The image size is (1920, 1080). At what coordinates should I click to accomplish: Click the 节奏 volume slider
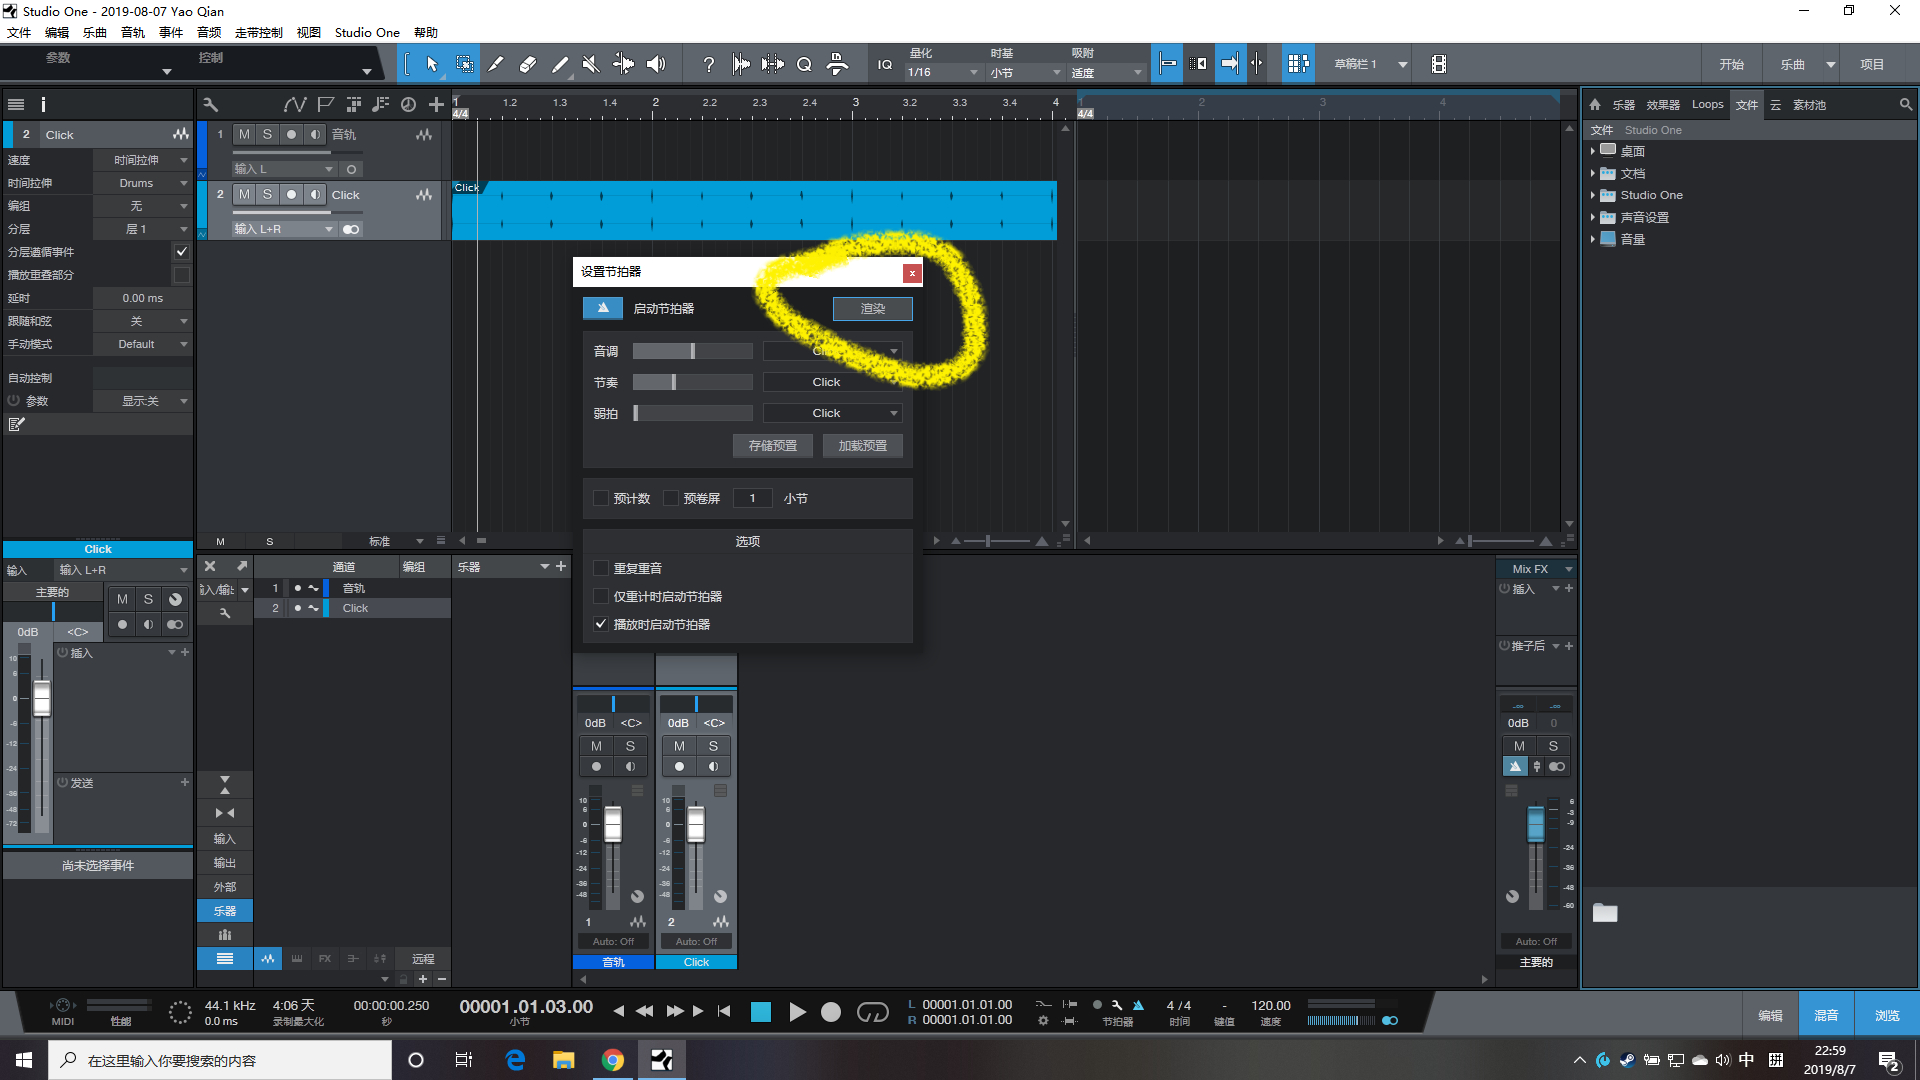692,382
